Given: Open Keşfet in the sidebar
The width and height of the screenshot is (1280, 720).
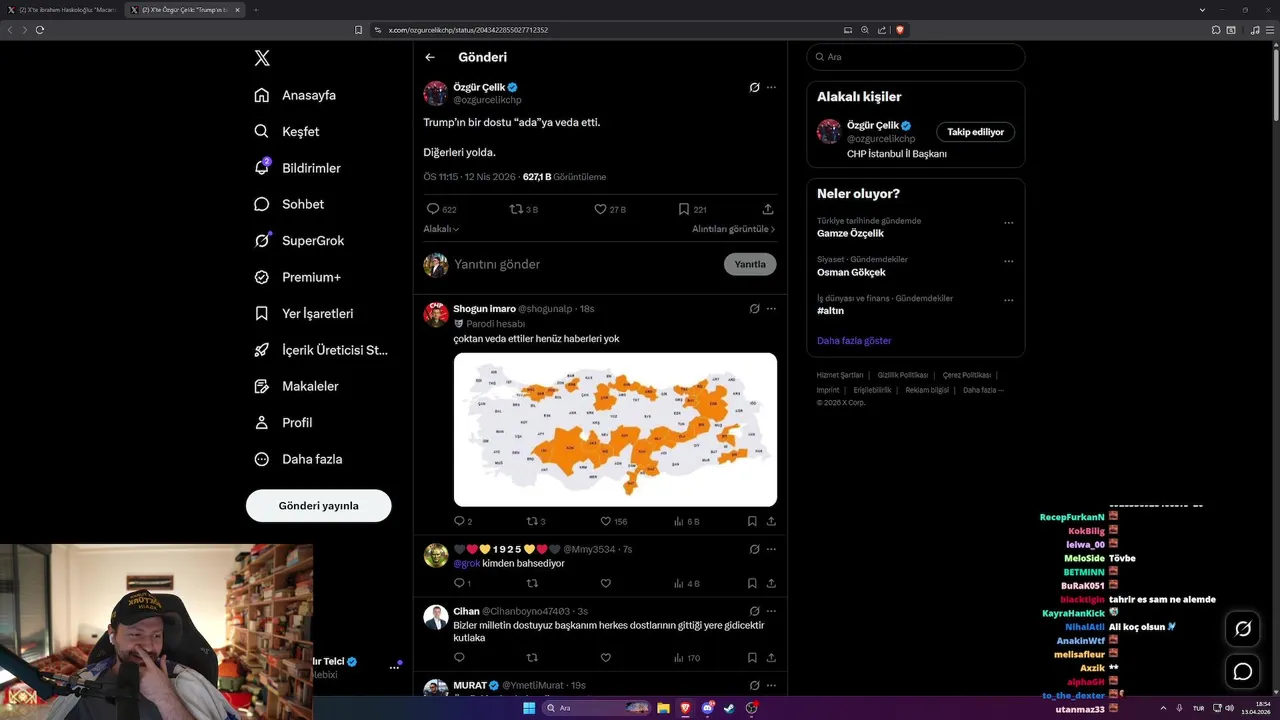Looking at the screenshot, I should [287, 131].
